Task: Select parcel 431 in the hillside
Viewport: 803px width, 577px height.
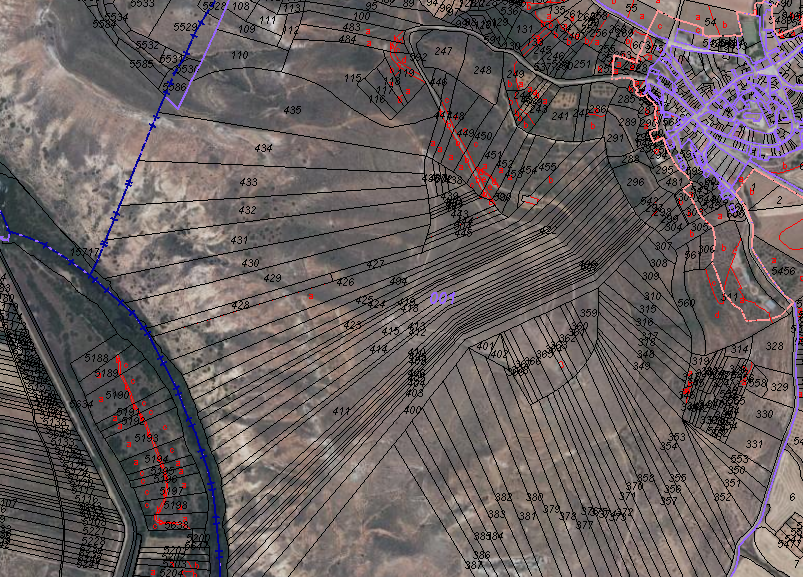Action: (x=239, y=240)
